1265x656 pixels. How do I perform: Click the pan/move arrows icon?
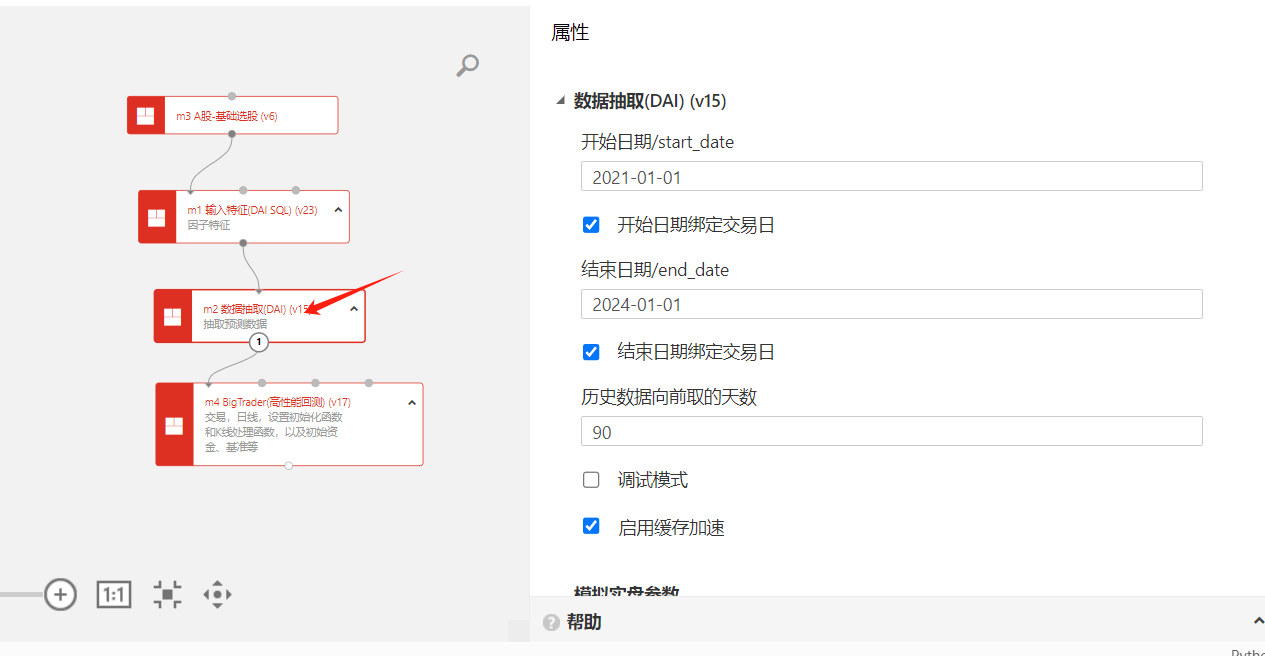217,594
